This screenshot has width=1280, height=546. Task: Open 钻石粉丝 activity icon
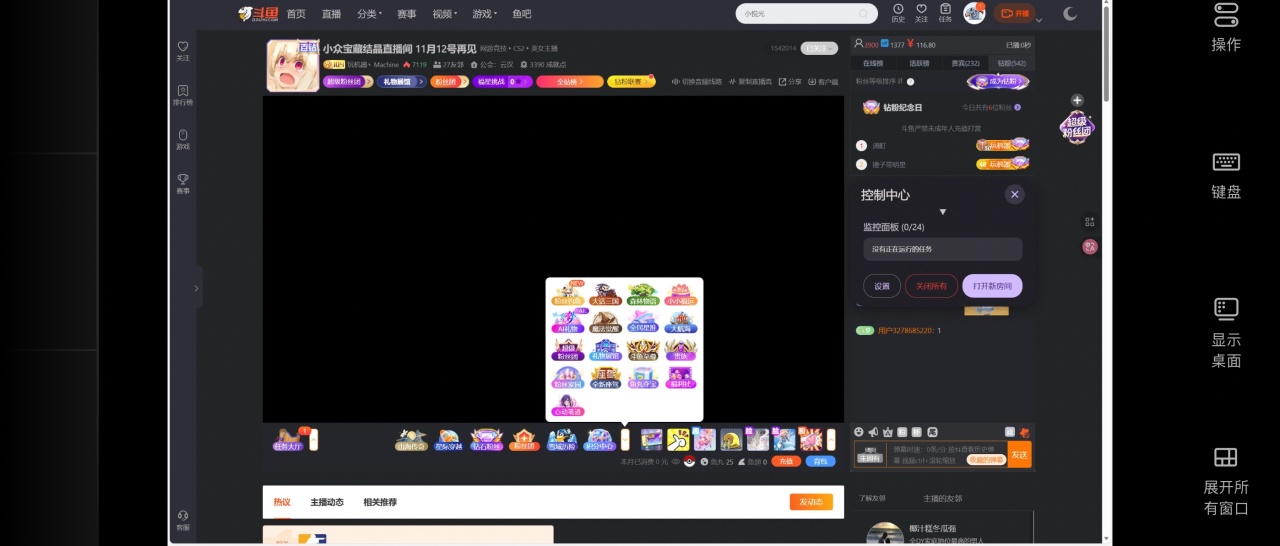point(486,439)
